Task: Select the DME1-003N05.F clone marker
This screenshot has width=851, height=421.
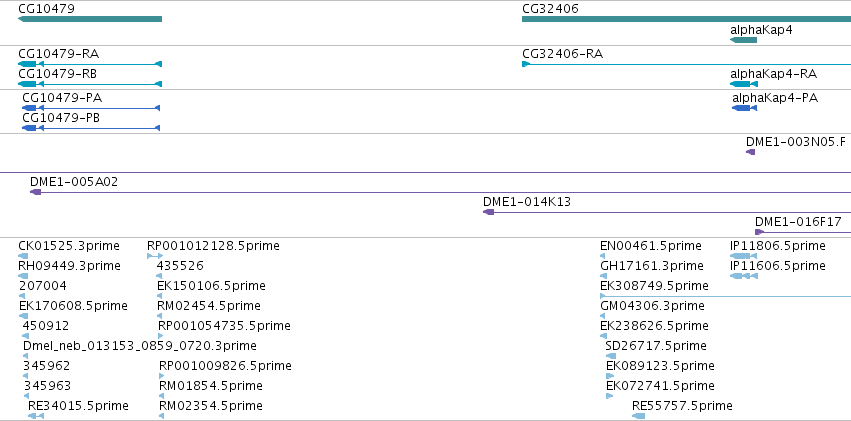Action: click(751, 152)
